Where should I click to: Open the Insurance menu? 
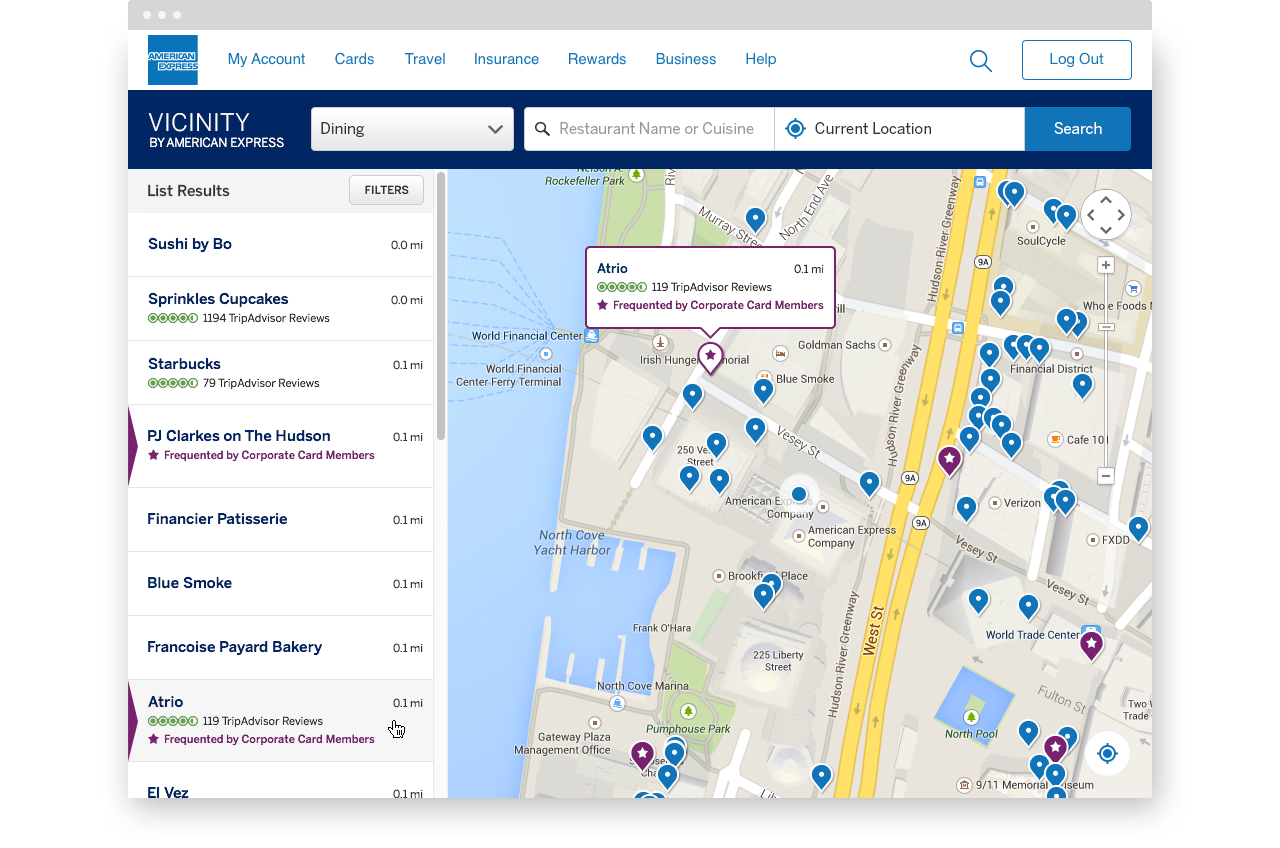click(506, 59)
